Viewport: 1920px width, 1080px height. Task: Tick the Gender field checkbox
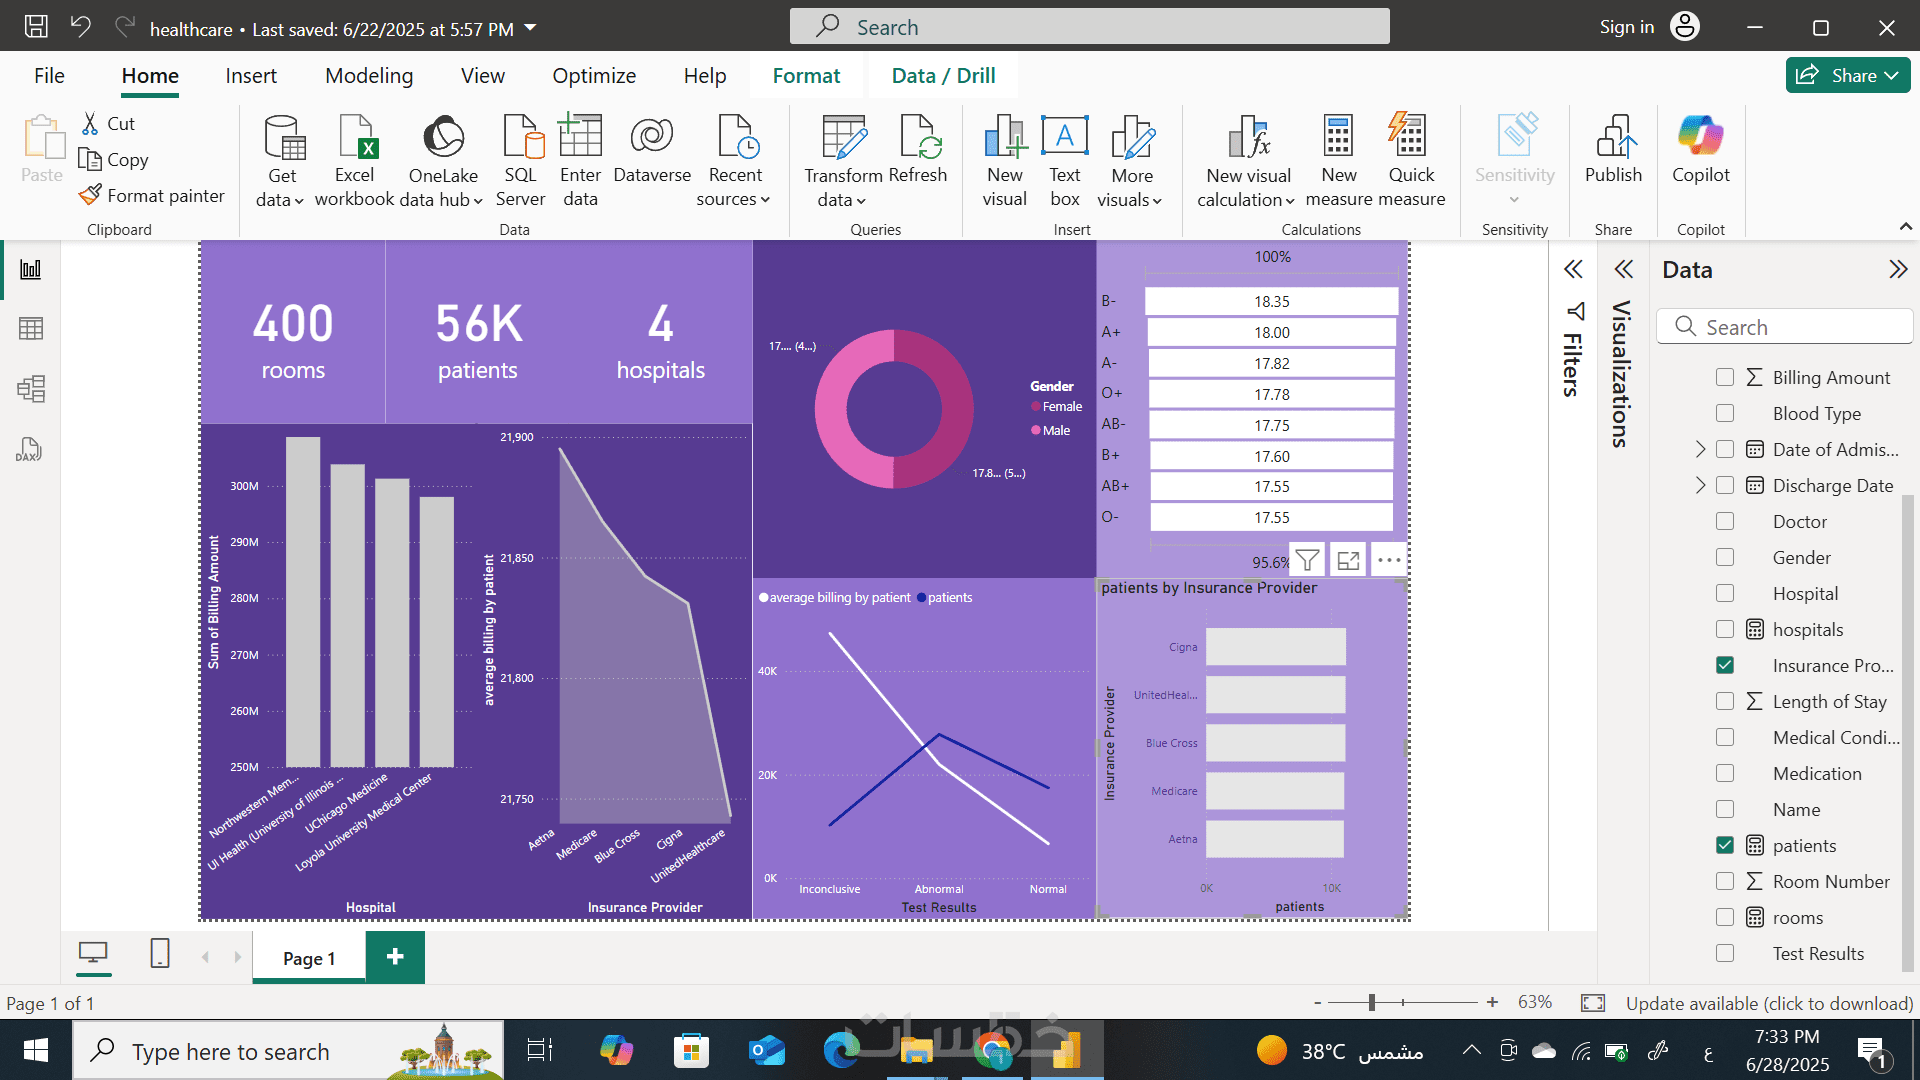point(1724,558)
